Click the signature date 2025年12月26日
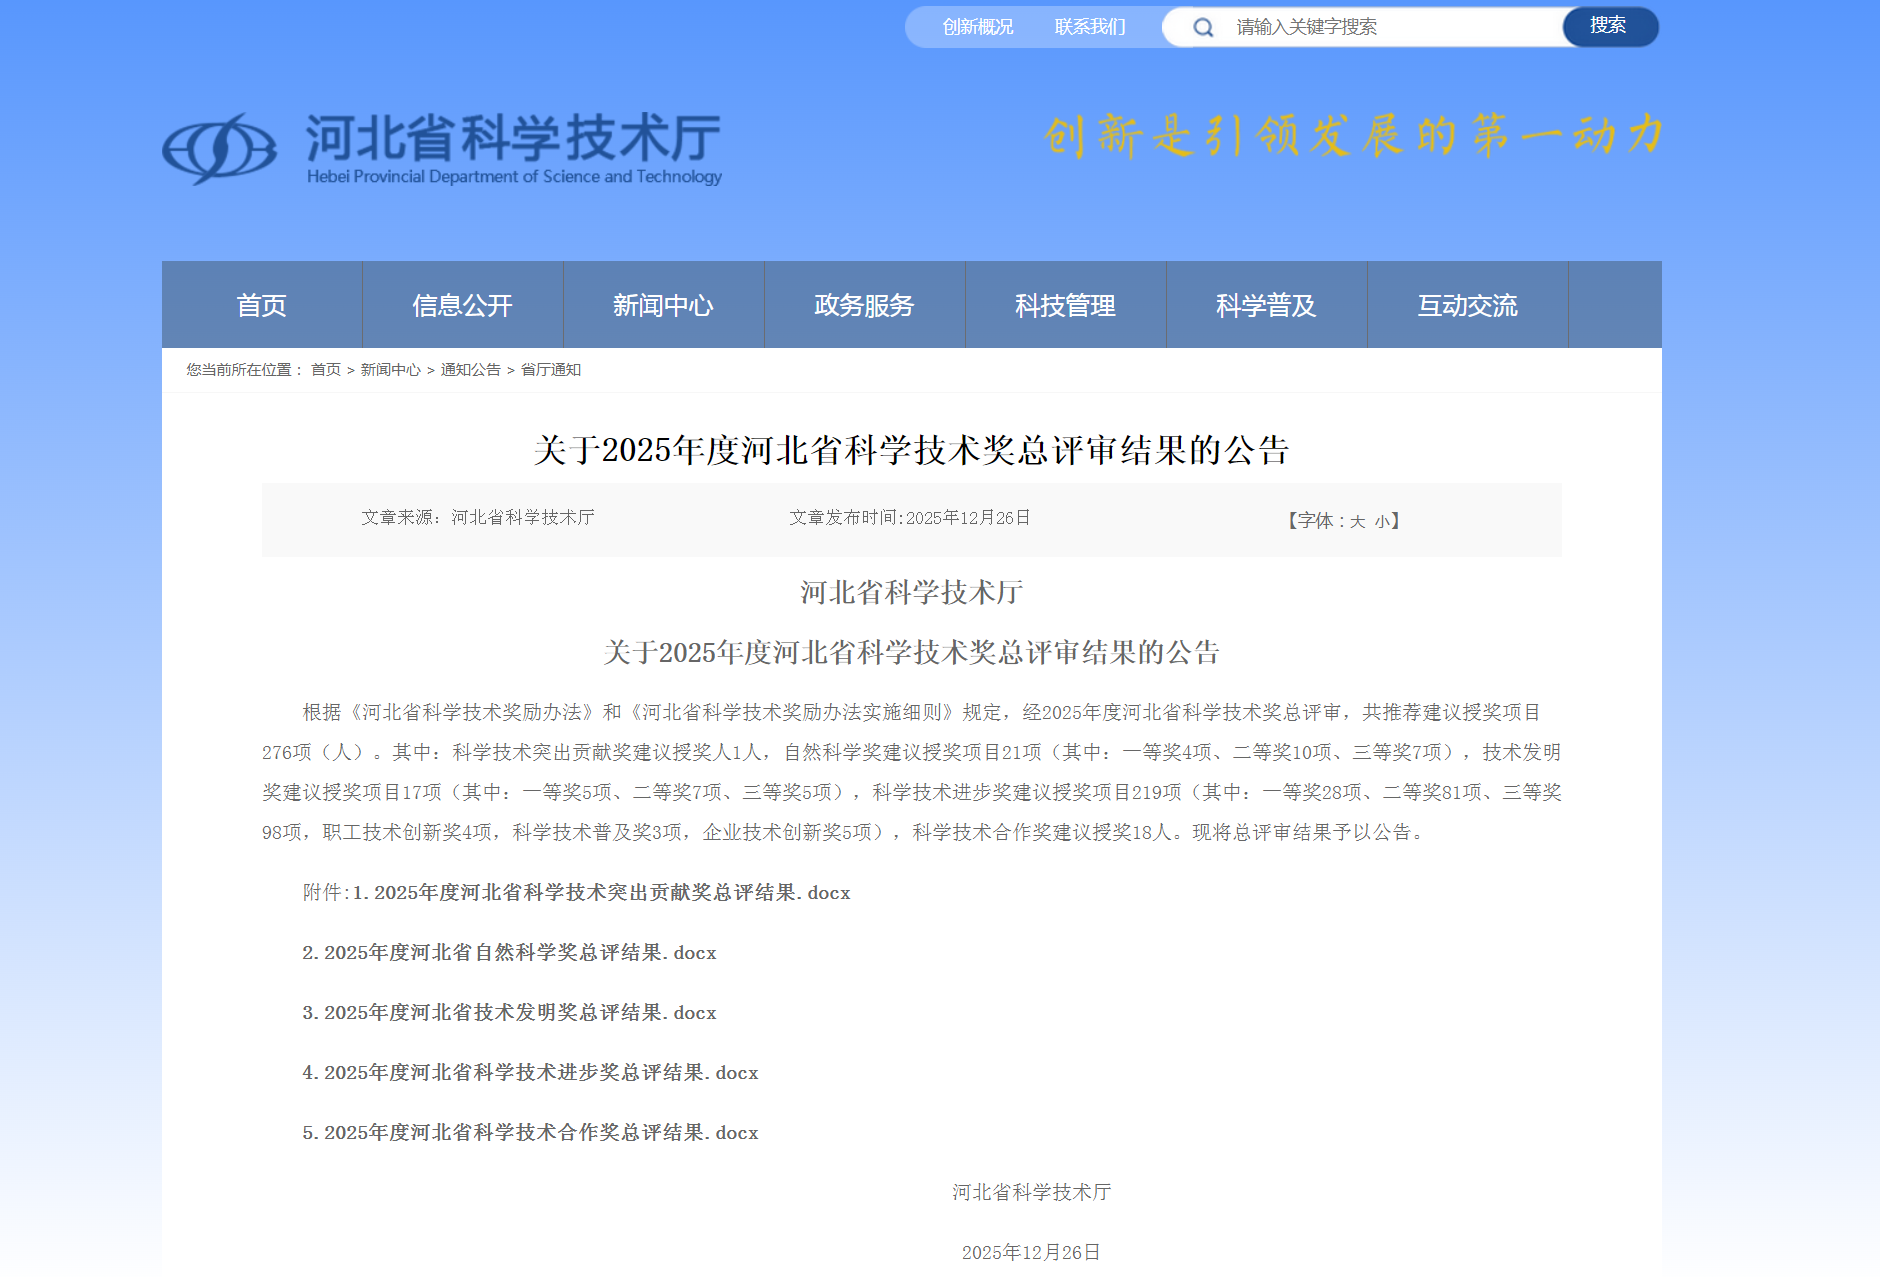Viewport: 1880px width, 1277px height. coord(1031,1252)
